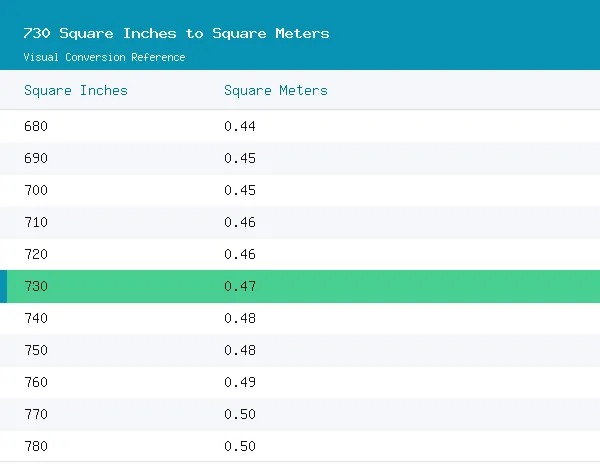600x466 pixels.
Task: Select the 760 square inches cell
Action: [x=36, y=382]
